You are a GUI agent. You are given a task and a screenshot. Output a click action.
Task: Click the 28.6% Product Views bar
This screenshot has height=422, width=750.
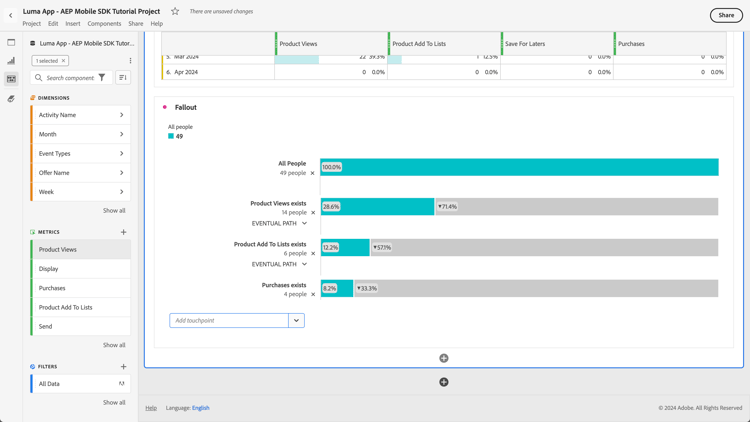[377, 207]
